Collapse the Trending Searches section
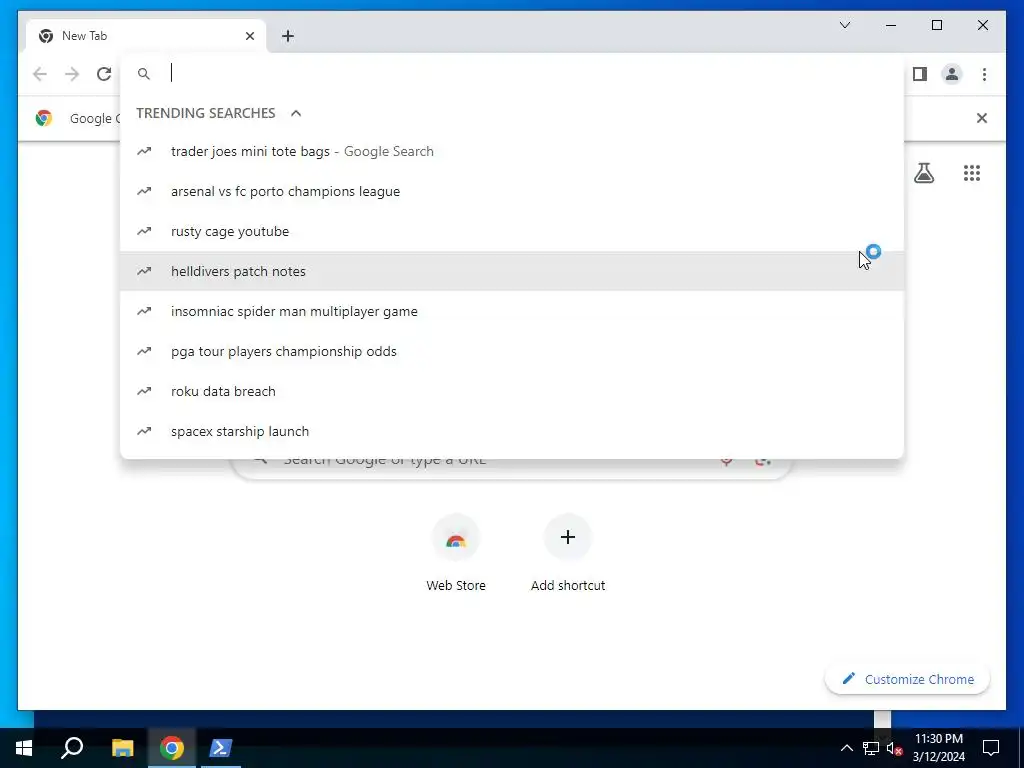This screenshot has width=1024, height=768. 296,113
